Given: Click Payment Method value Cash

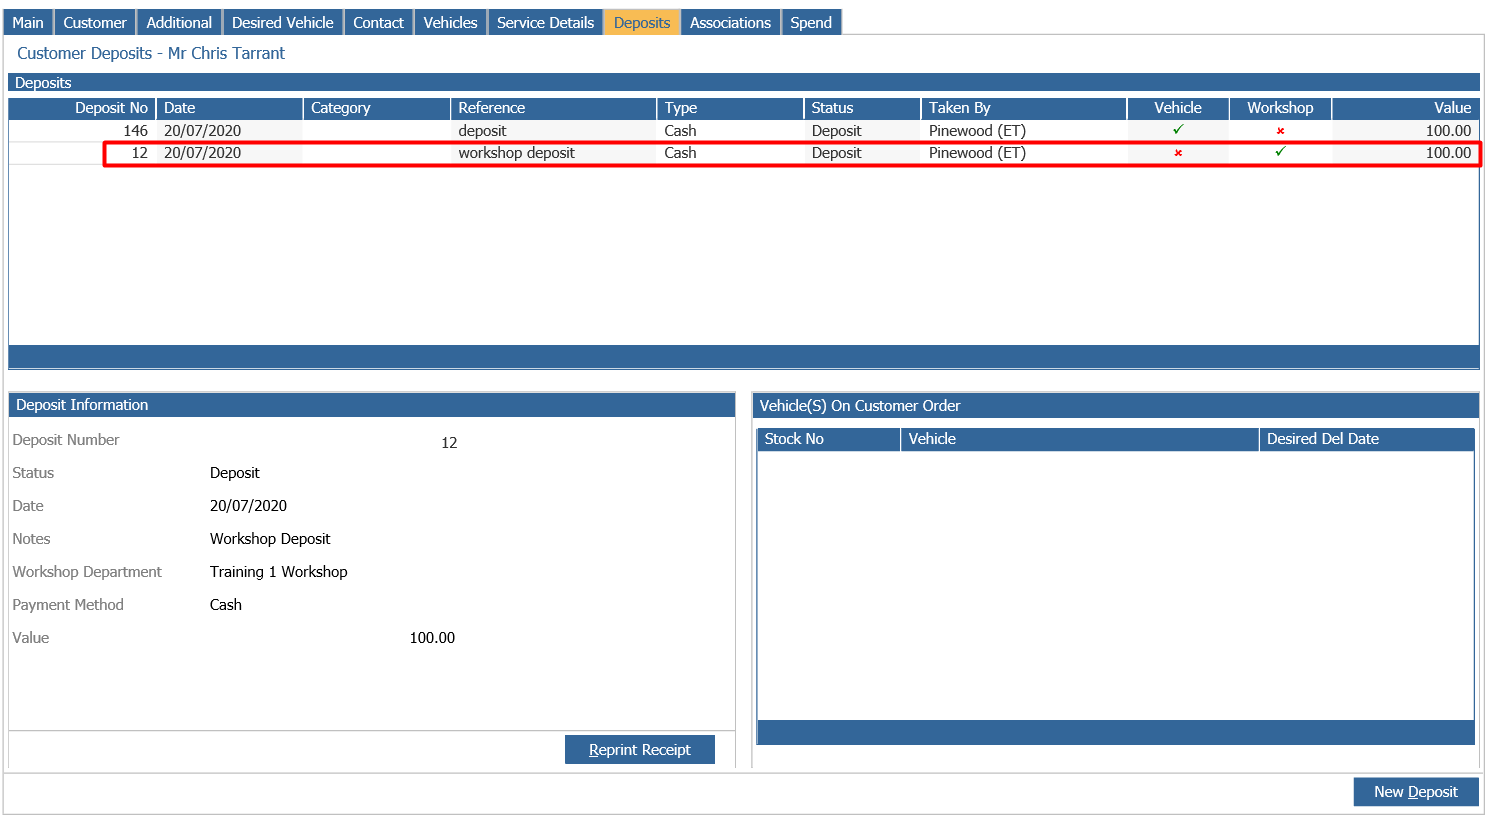Looking at the screenshot, I should 226,605.
